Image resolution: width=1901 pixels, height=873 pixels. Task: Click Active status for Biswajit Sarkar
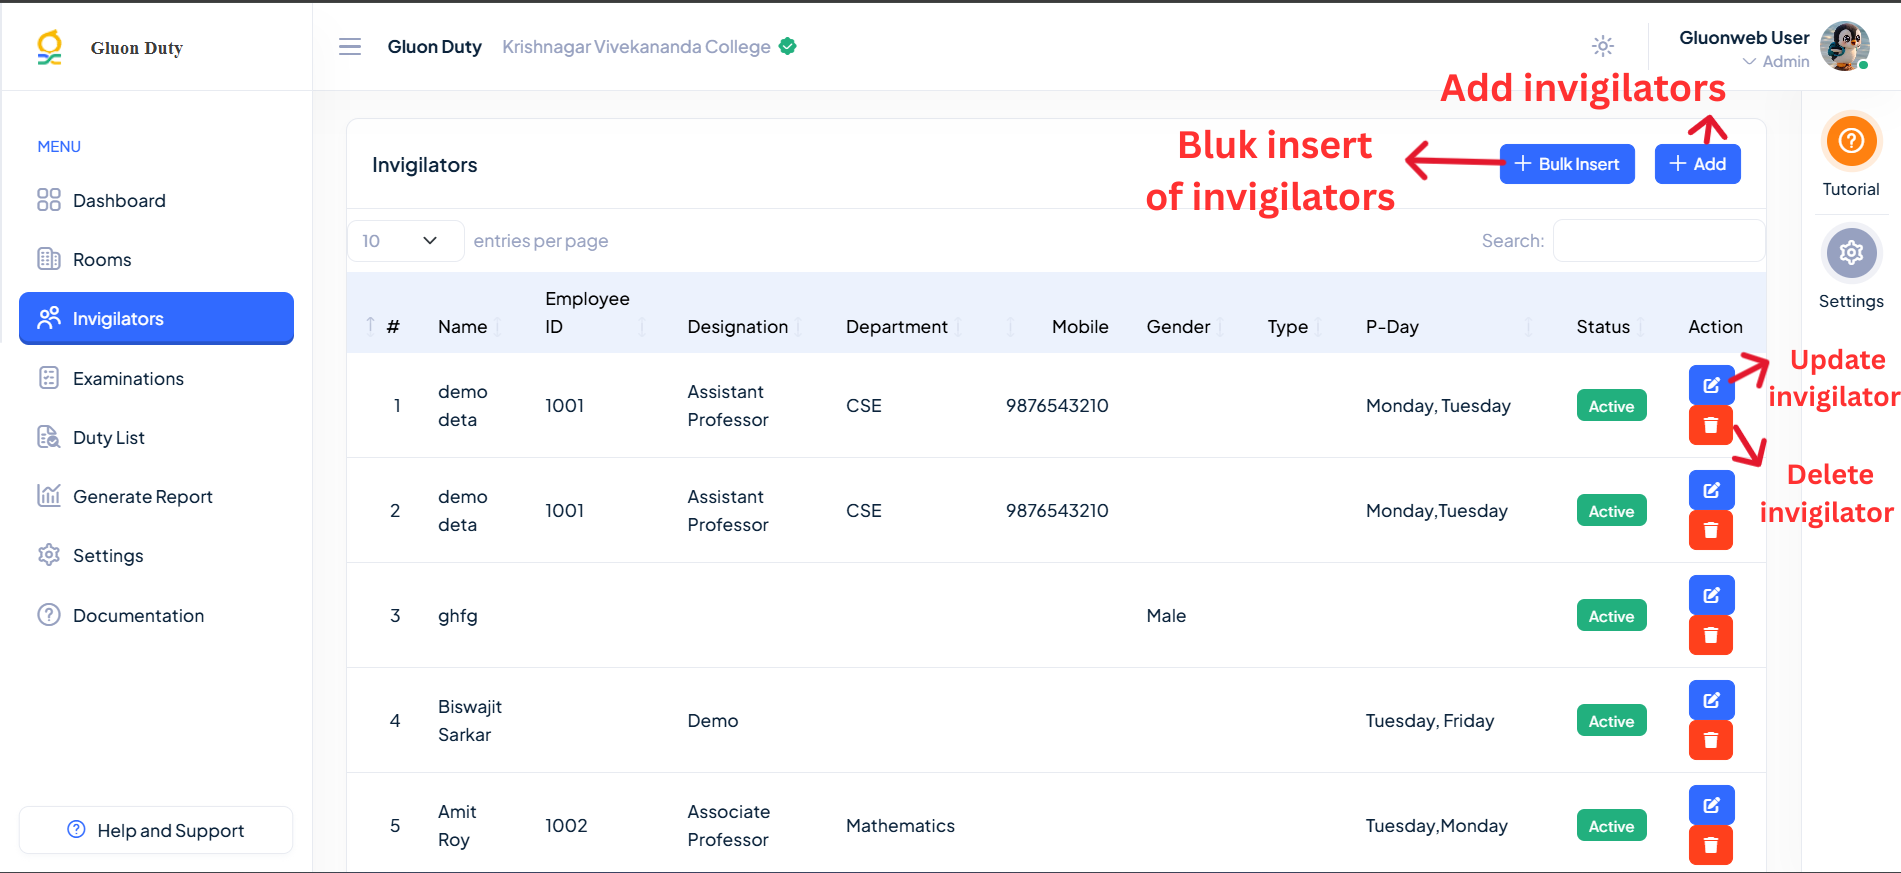click(1612, 721)
